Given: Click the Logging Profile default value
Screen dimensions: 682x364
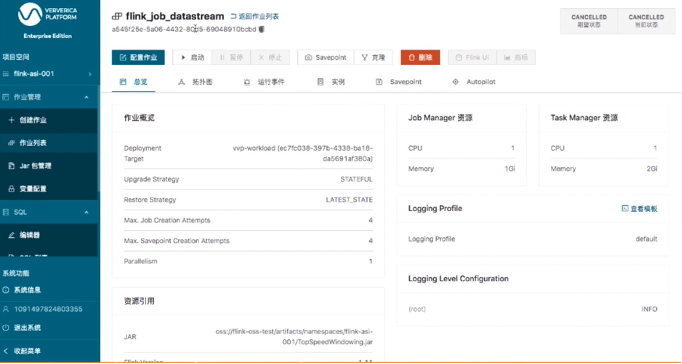Looking at the screenshot, I should (x=646, y=239).
